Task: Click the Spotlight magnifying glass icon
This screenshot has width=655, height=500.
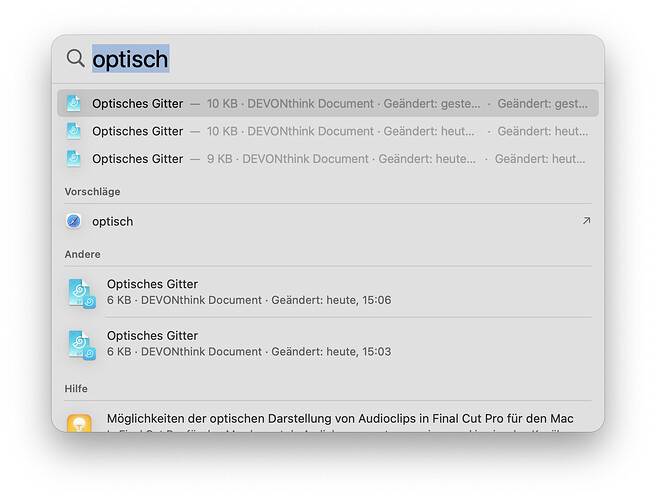Action: [x=75, y=59]
